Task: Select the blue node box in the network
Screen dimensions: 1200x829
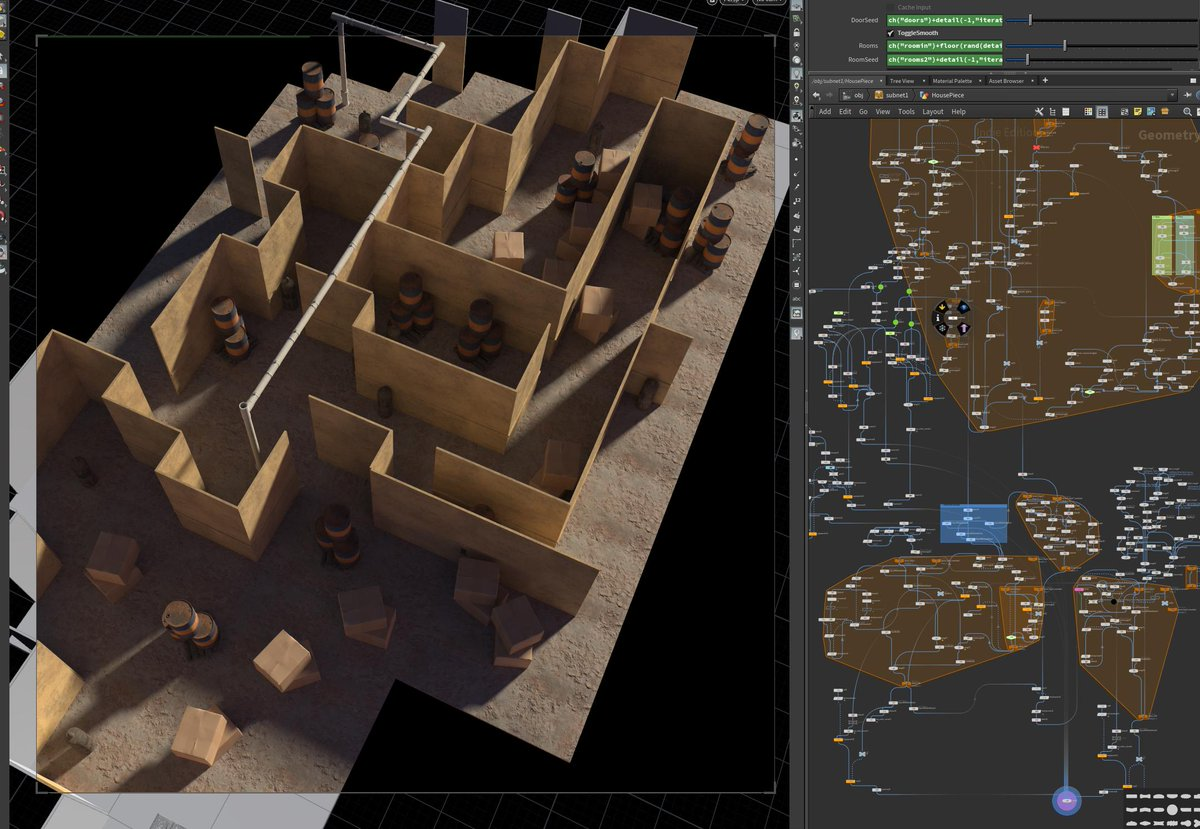Action: (x=973, y=523)
